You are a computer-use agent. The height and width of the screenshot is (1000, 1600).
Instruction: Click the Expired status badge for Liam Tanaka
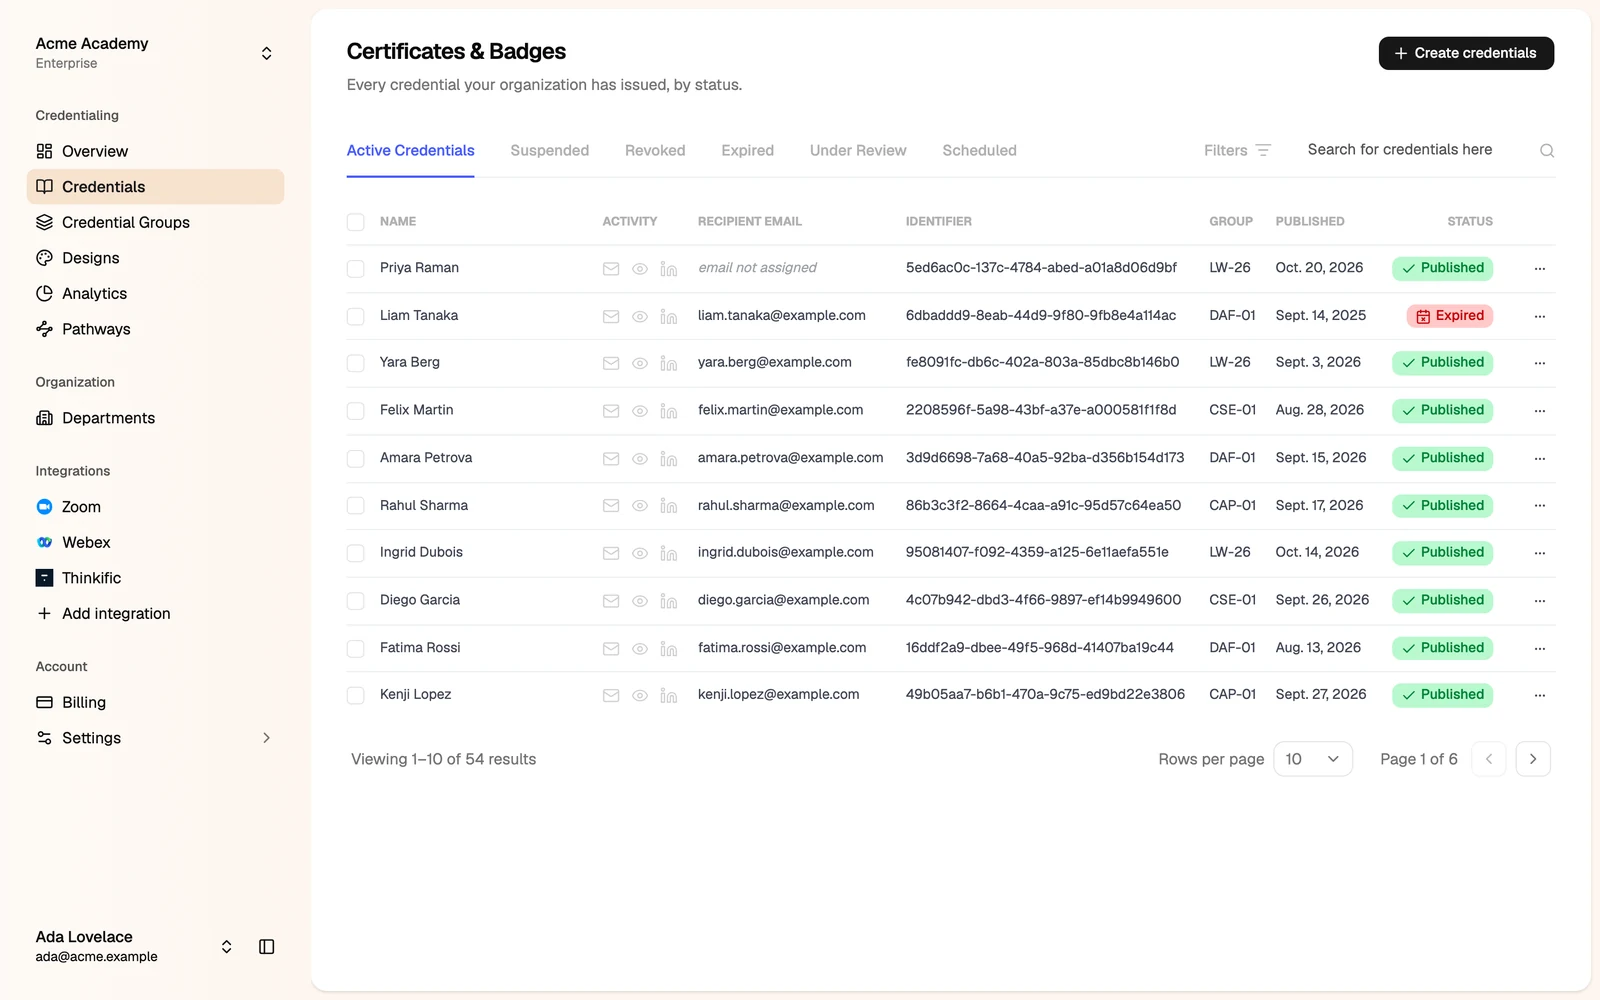tap(1450, 316)
